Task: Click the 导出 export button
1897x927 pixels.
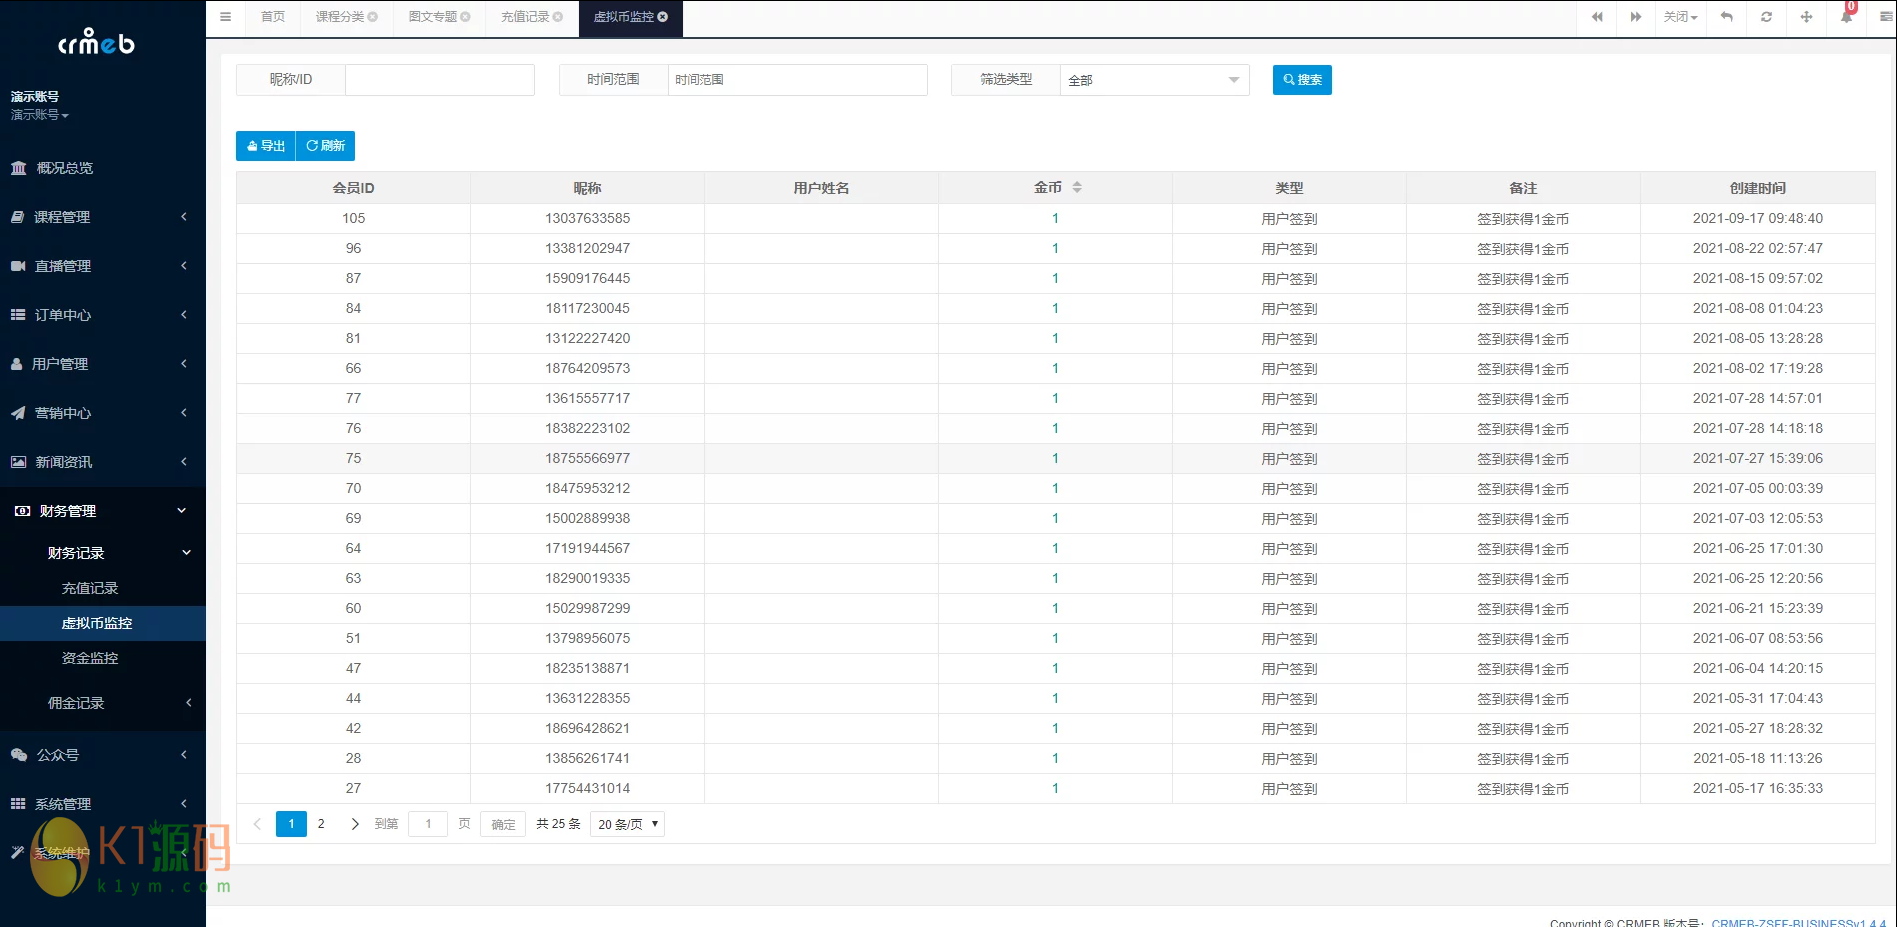Action: click(266, 146)
